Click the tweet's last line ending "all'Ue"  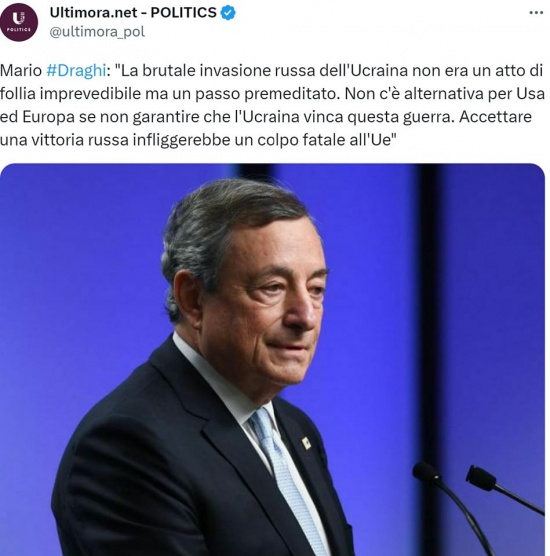click(198, 140)
